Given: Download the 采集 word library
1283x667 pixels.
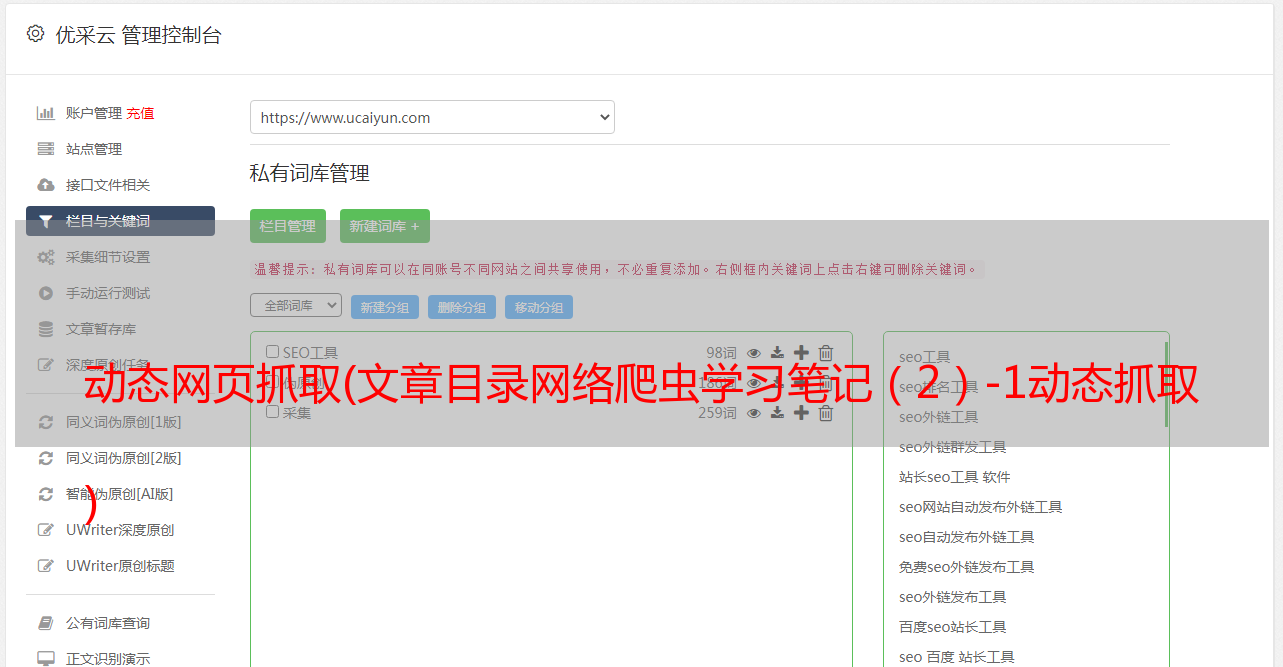Looking at the screenshot, I should 777,413.
